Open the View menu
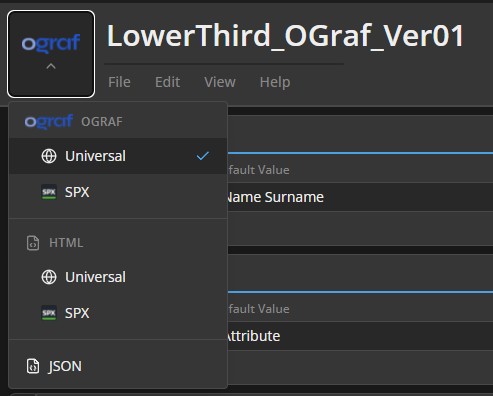Screen dimensions: 493x396 220,82
